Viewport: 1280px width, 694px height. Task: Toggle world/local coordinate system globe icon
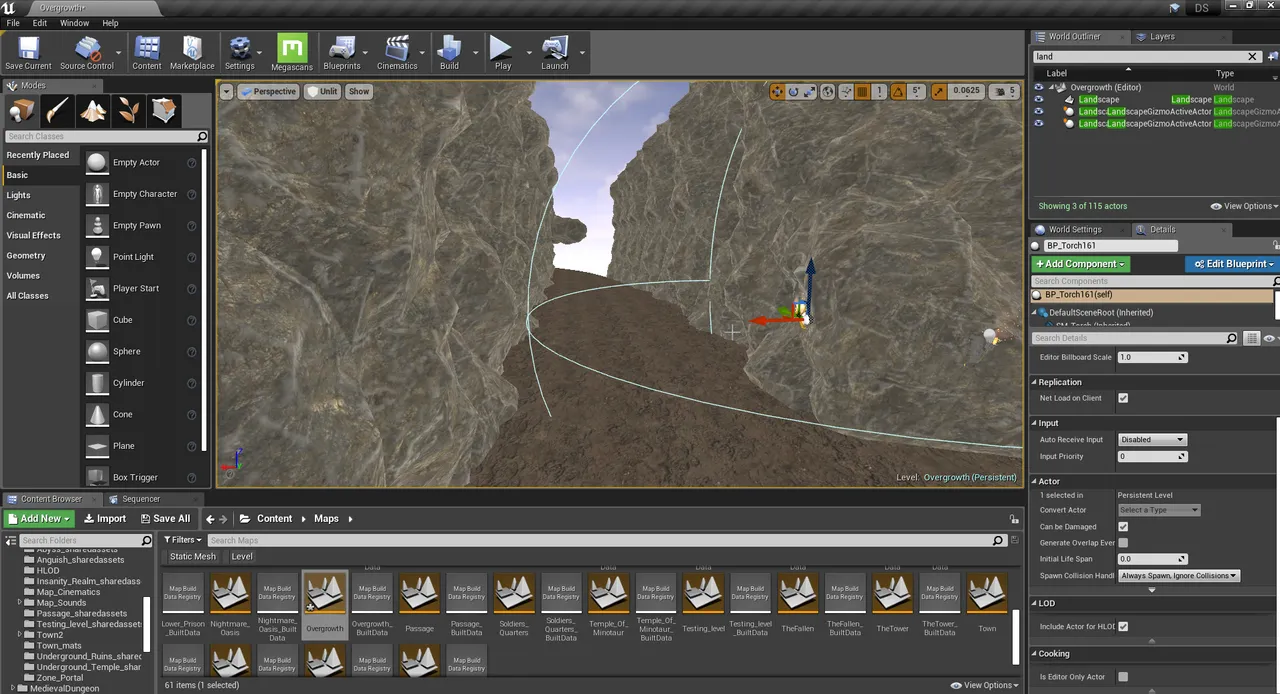[x=827, y=91]
